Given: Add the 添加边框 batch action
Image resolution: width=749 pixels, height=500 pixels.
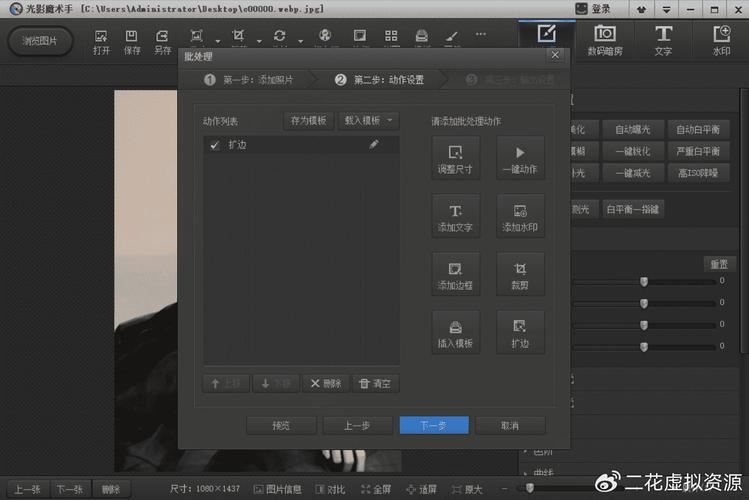Looking at the screenshot, I should coord(455,275).
